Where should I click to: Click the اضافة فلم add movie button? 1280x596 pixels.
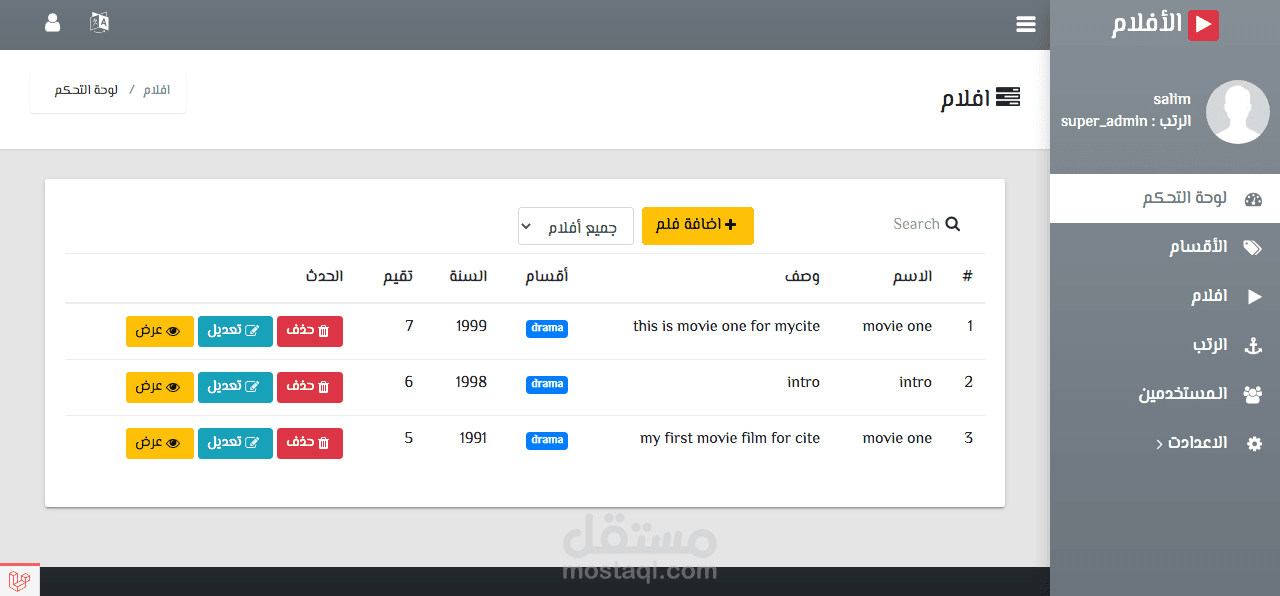pos(697,226)
